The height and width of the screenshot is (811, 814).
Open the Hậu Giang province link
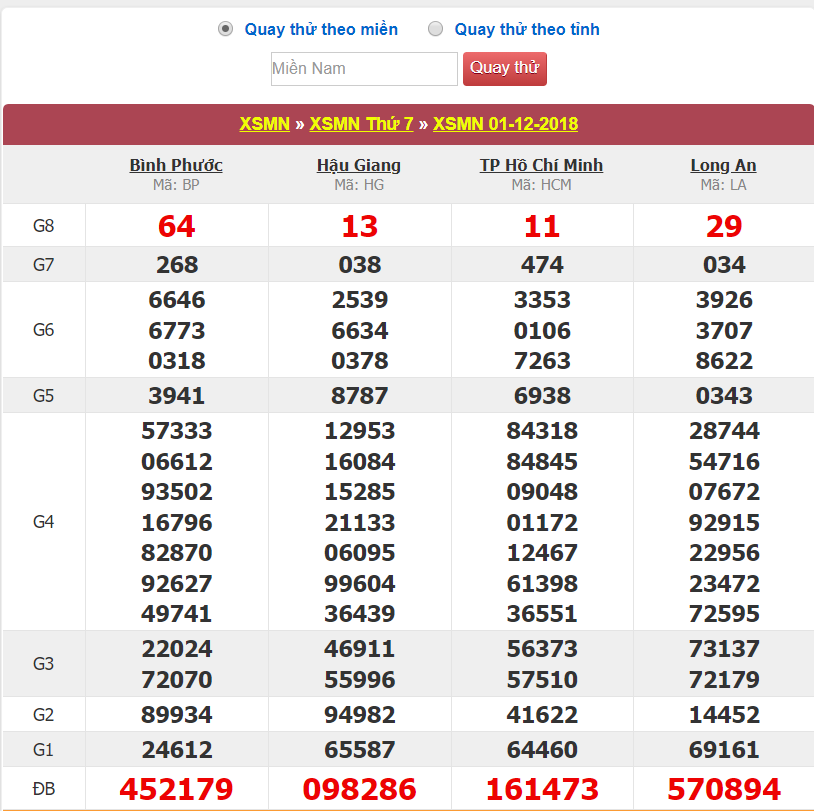359,165
